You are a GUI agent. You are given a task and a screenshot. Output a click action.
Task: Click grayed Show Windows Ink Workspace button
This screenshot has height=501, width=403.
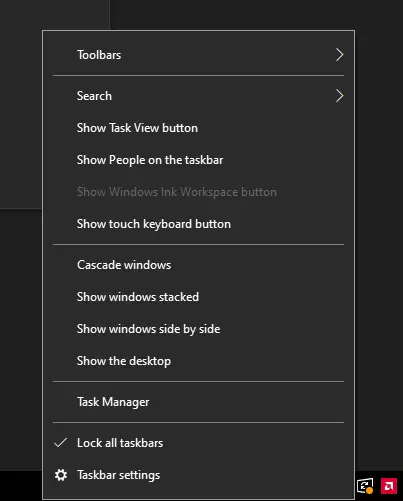coord(198,192)
